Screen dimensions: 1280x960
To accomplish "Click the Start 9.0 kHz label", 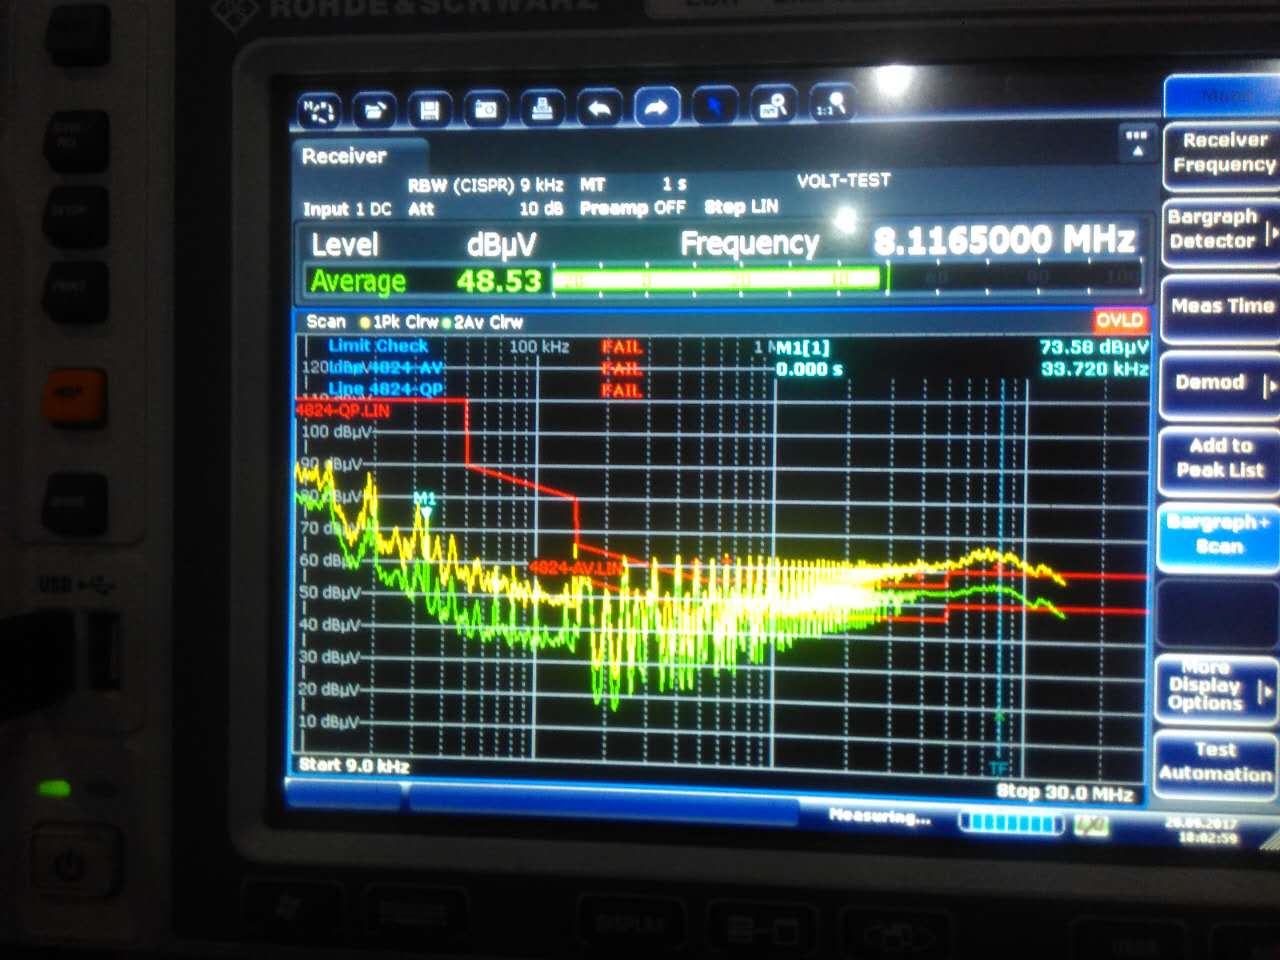I will [354, 766].
